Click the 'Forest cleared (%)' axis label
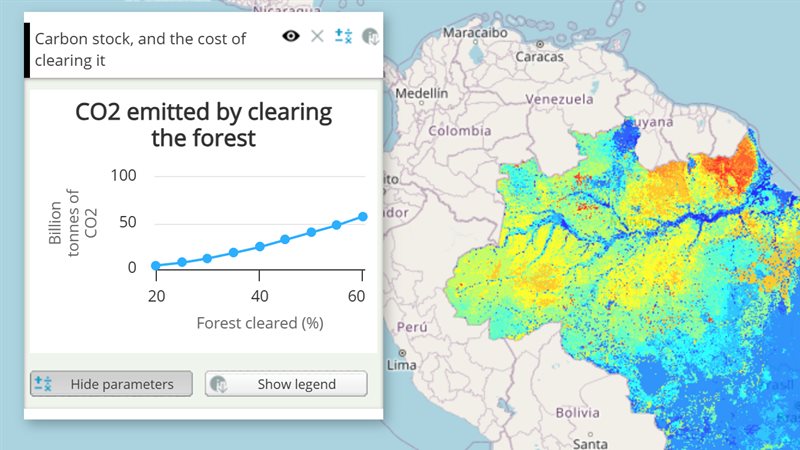This screenshot has height=450, width=800. [x=260, y=323]
